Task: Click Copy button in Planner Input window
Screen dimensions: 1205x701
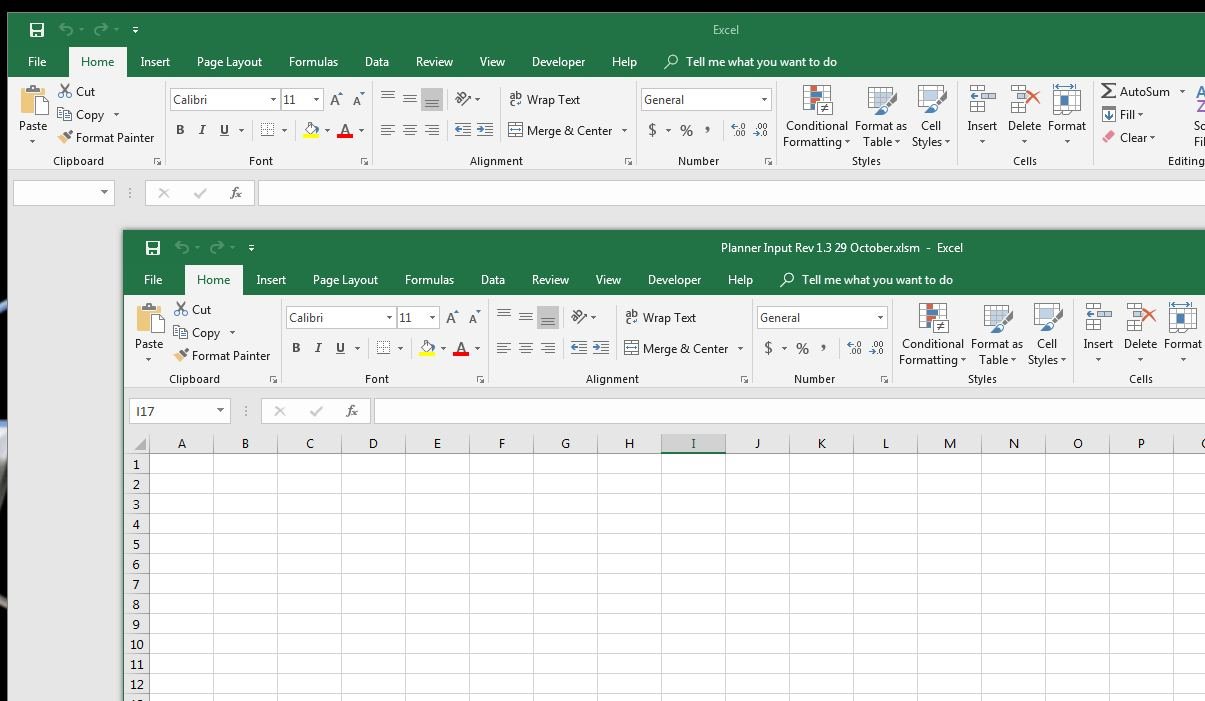Action: pyautogui.click(x=196, y=332)
